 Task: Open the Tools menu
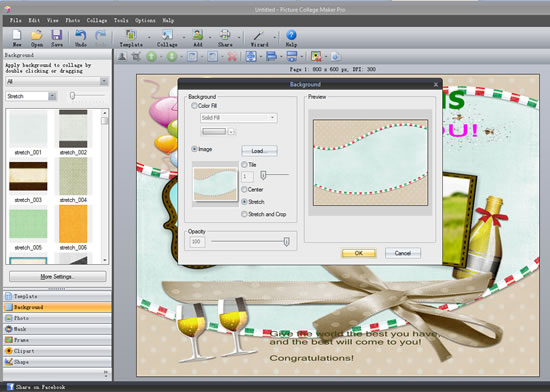[121, 20]
